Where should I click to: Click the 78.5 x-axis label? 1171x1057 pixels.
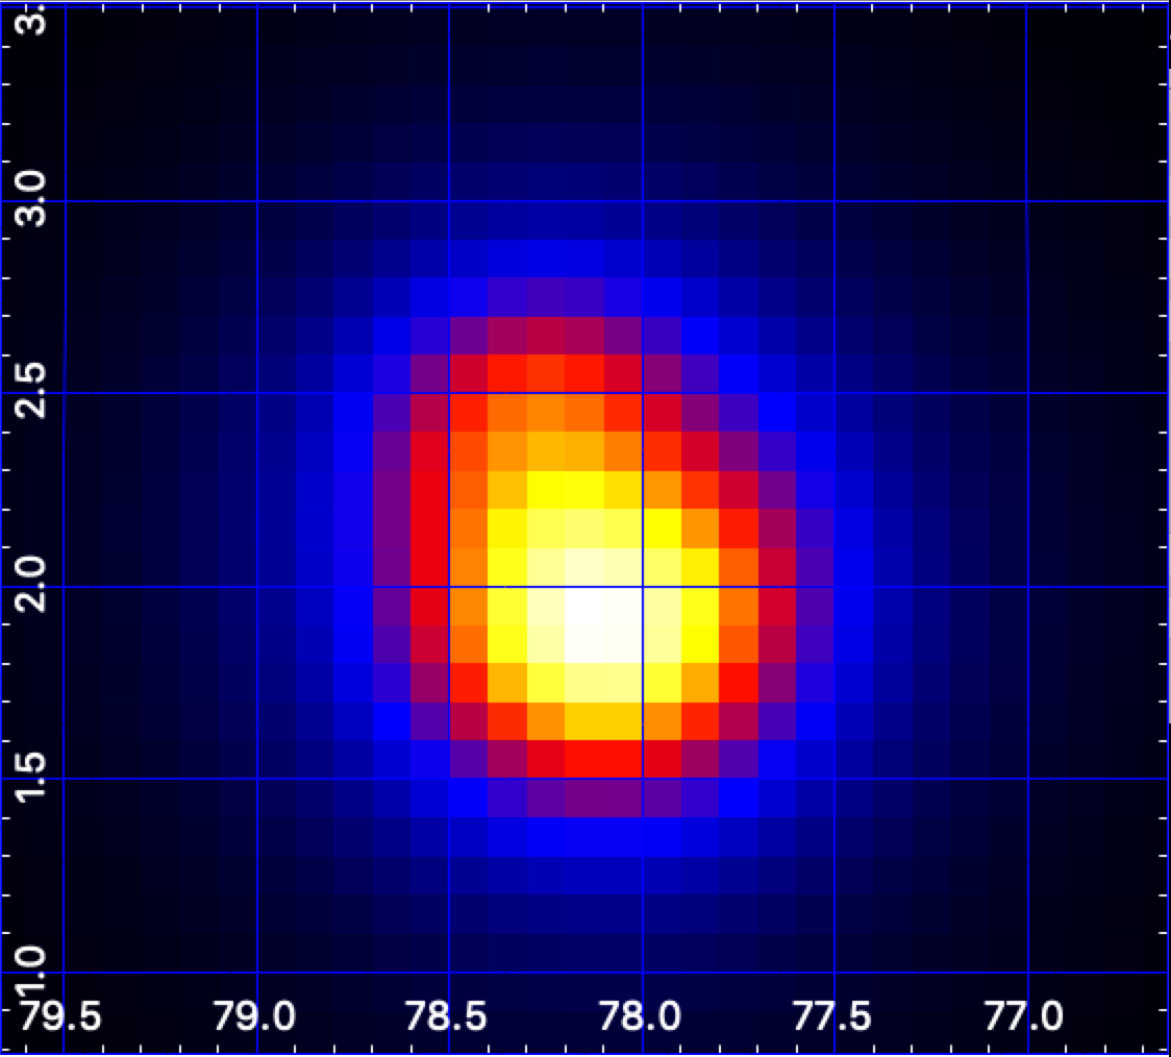click(446, 1017)
